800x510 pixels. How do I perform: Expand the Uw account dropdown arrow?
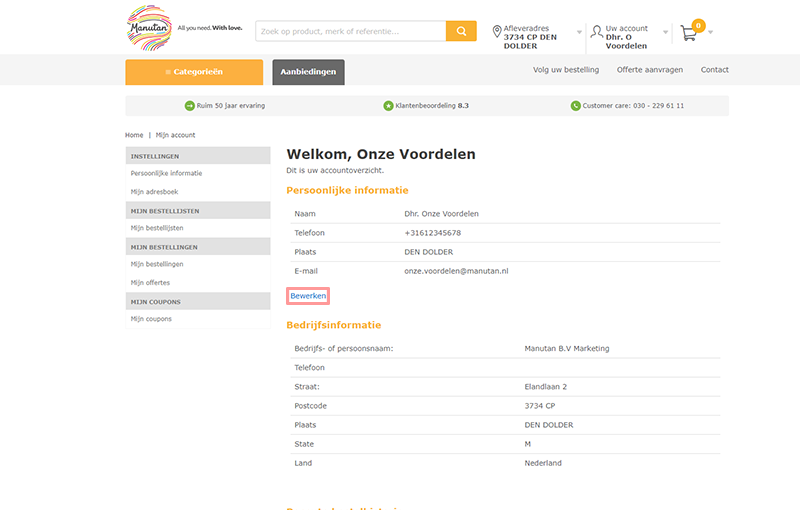click(x=664, y=33)
